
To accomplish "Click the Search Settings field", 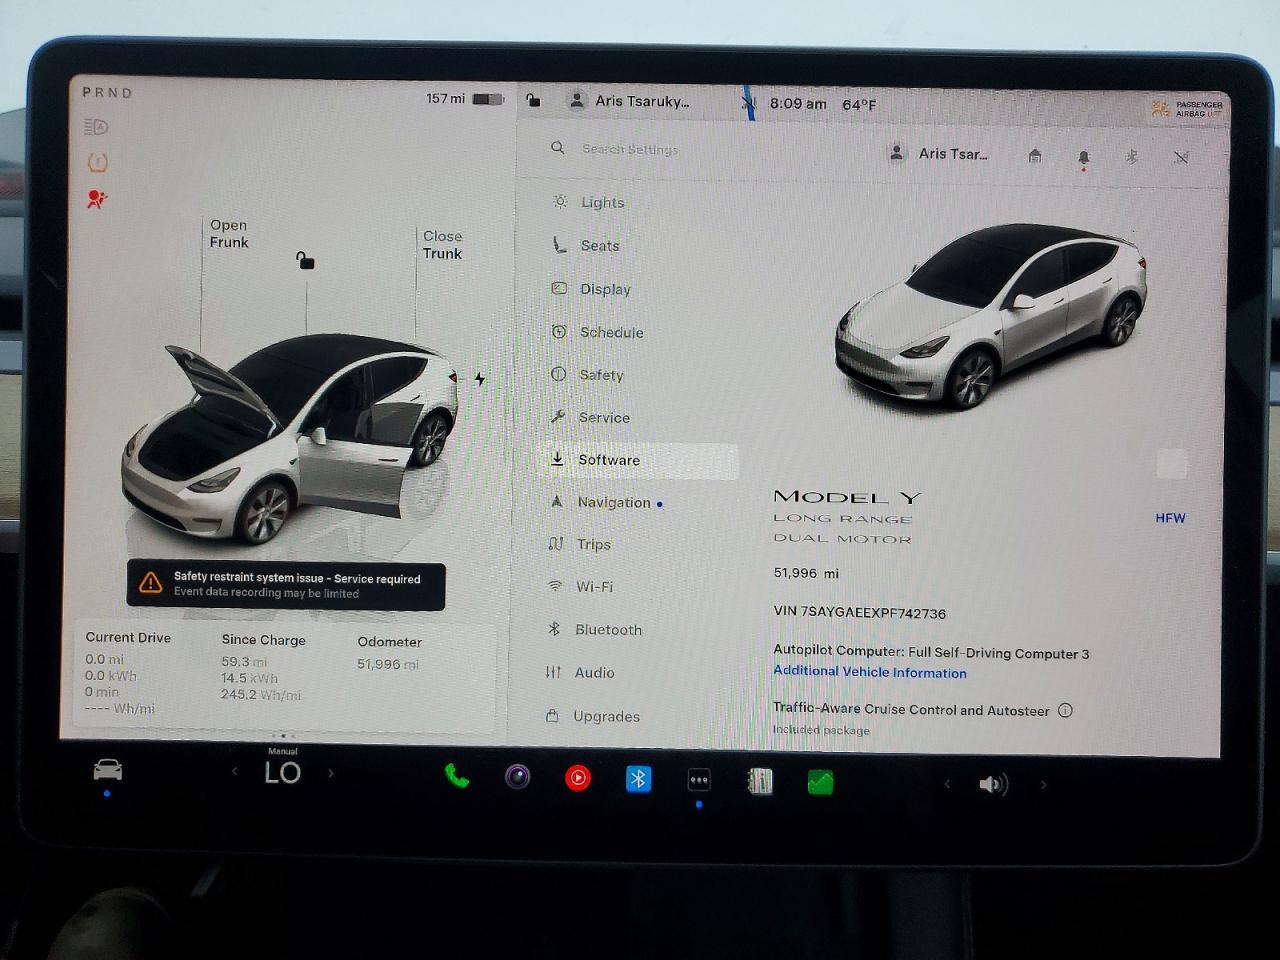I will (x=630, y=149).
